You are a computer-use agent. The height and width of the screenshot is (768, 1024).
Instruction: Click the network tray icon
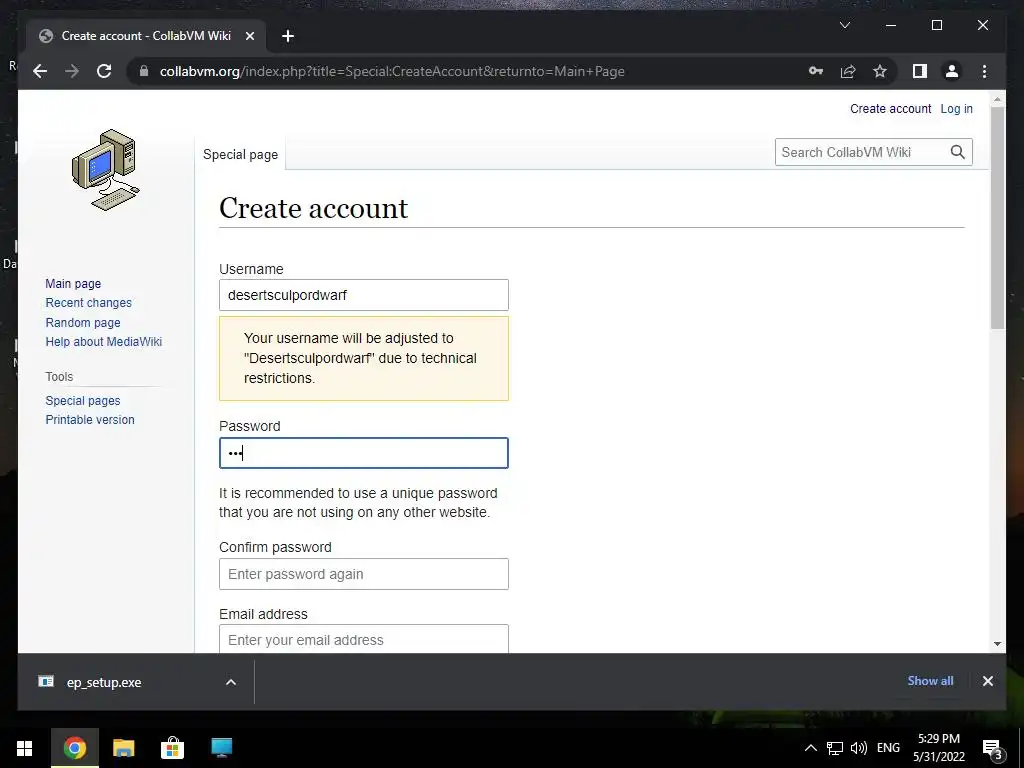pyautogui.click(x=835, y=748)
